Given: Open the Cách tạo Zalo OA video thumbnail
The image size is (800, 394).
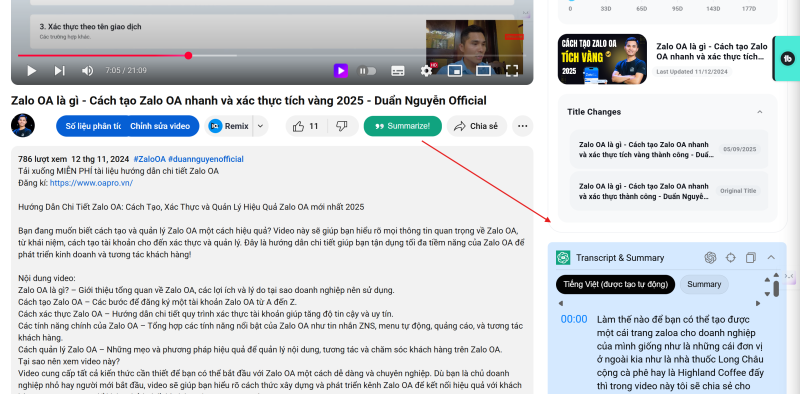Looking at the screenshot, I should tap(602, 59).
